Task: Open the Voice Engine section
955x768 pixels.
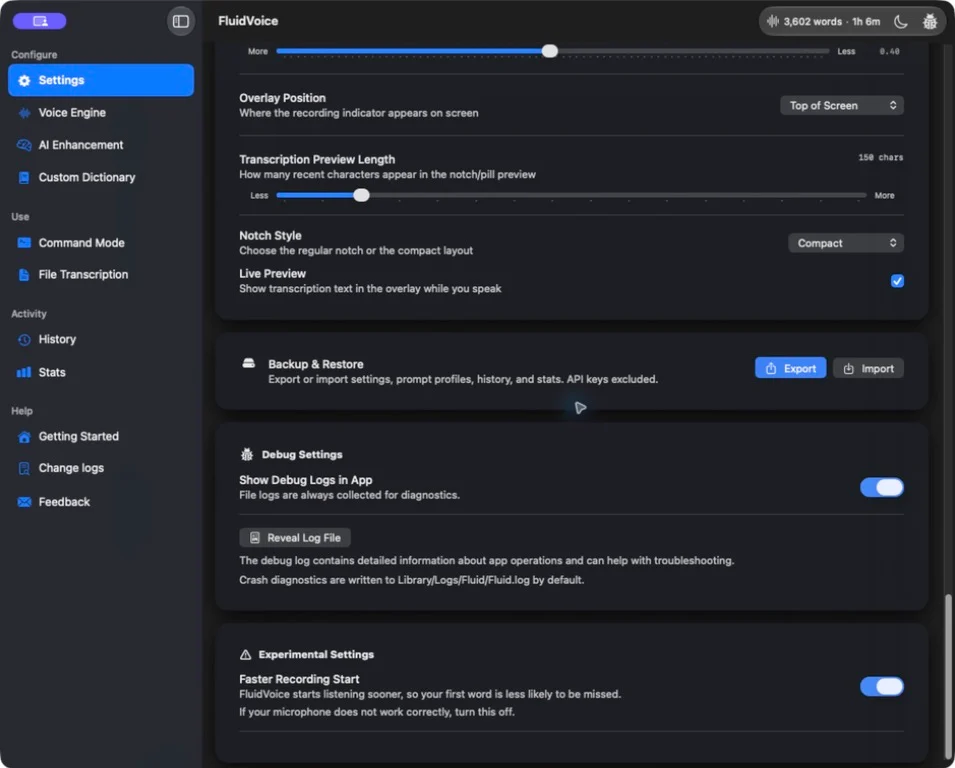Action: pos(101,113)
